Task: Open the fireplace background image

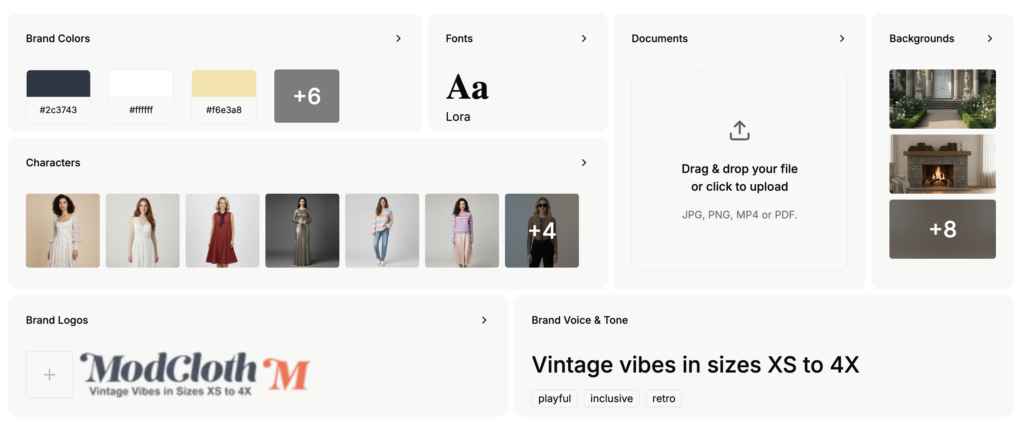Action: (x=942, y=164)
